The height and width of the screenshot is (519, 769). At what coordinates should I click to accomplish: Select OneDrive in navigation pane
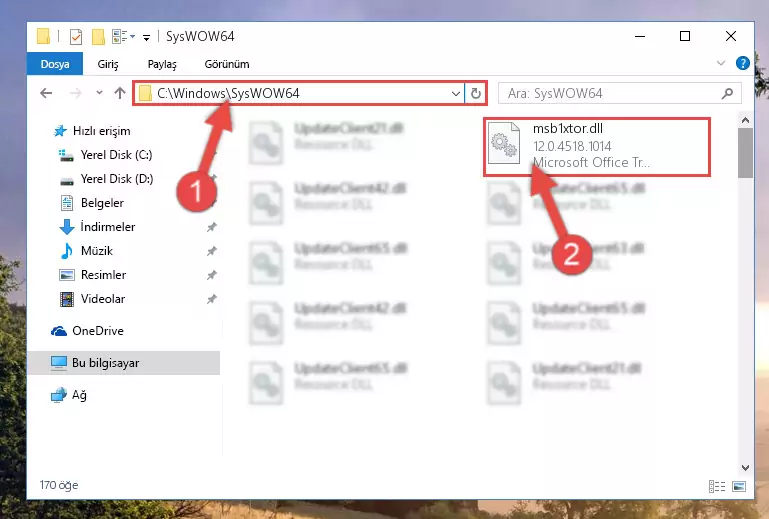87,331
